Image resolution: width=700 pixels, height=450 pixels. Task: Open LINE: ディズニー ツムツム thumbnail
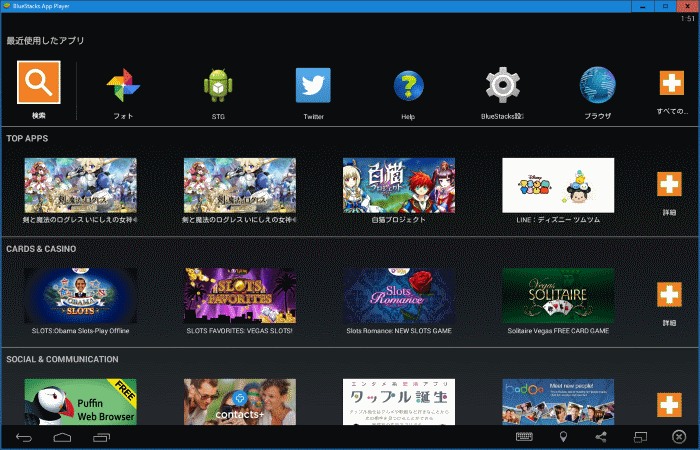pos(558,185)
